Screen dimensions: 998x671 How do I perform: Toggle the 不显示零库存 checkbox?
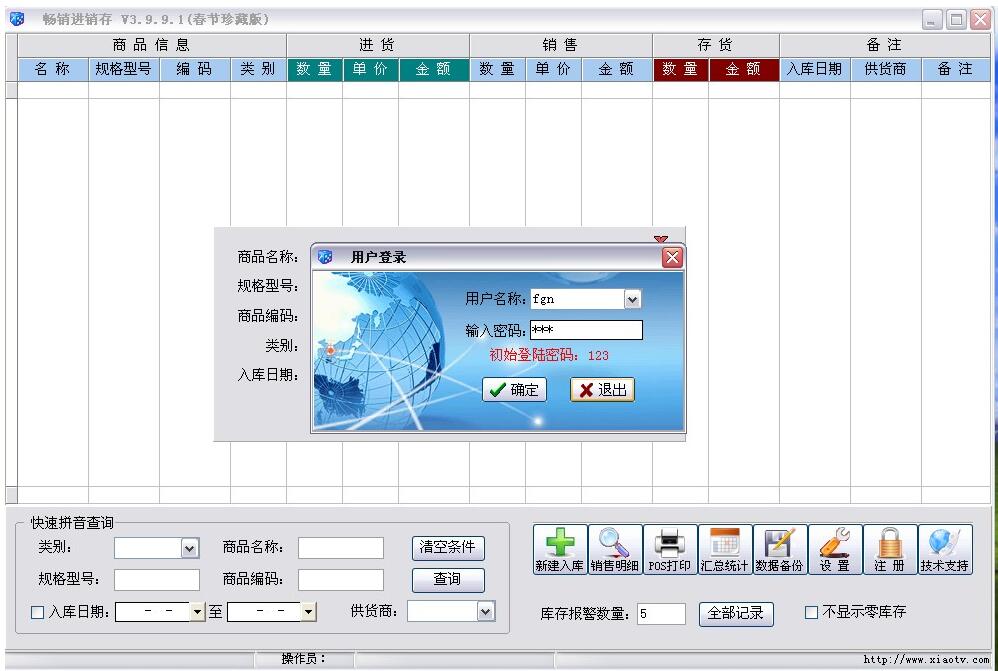tap(812, 612)
